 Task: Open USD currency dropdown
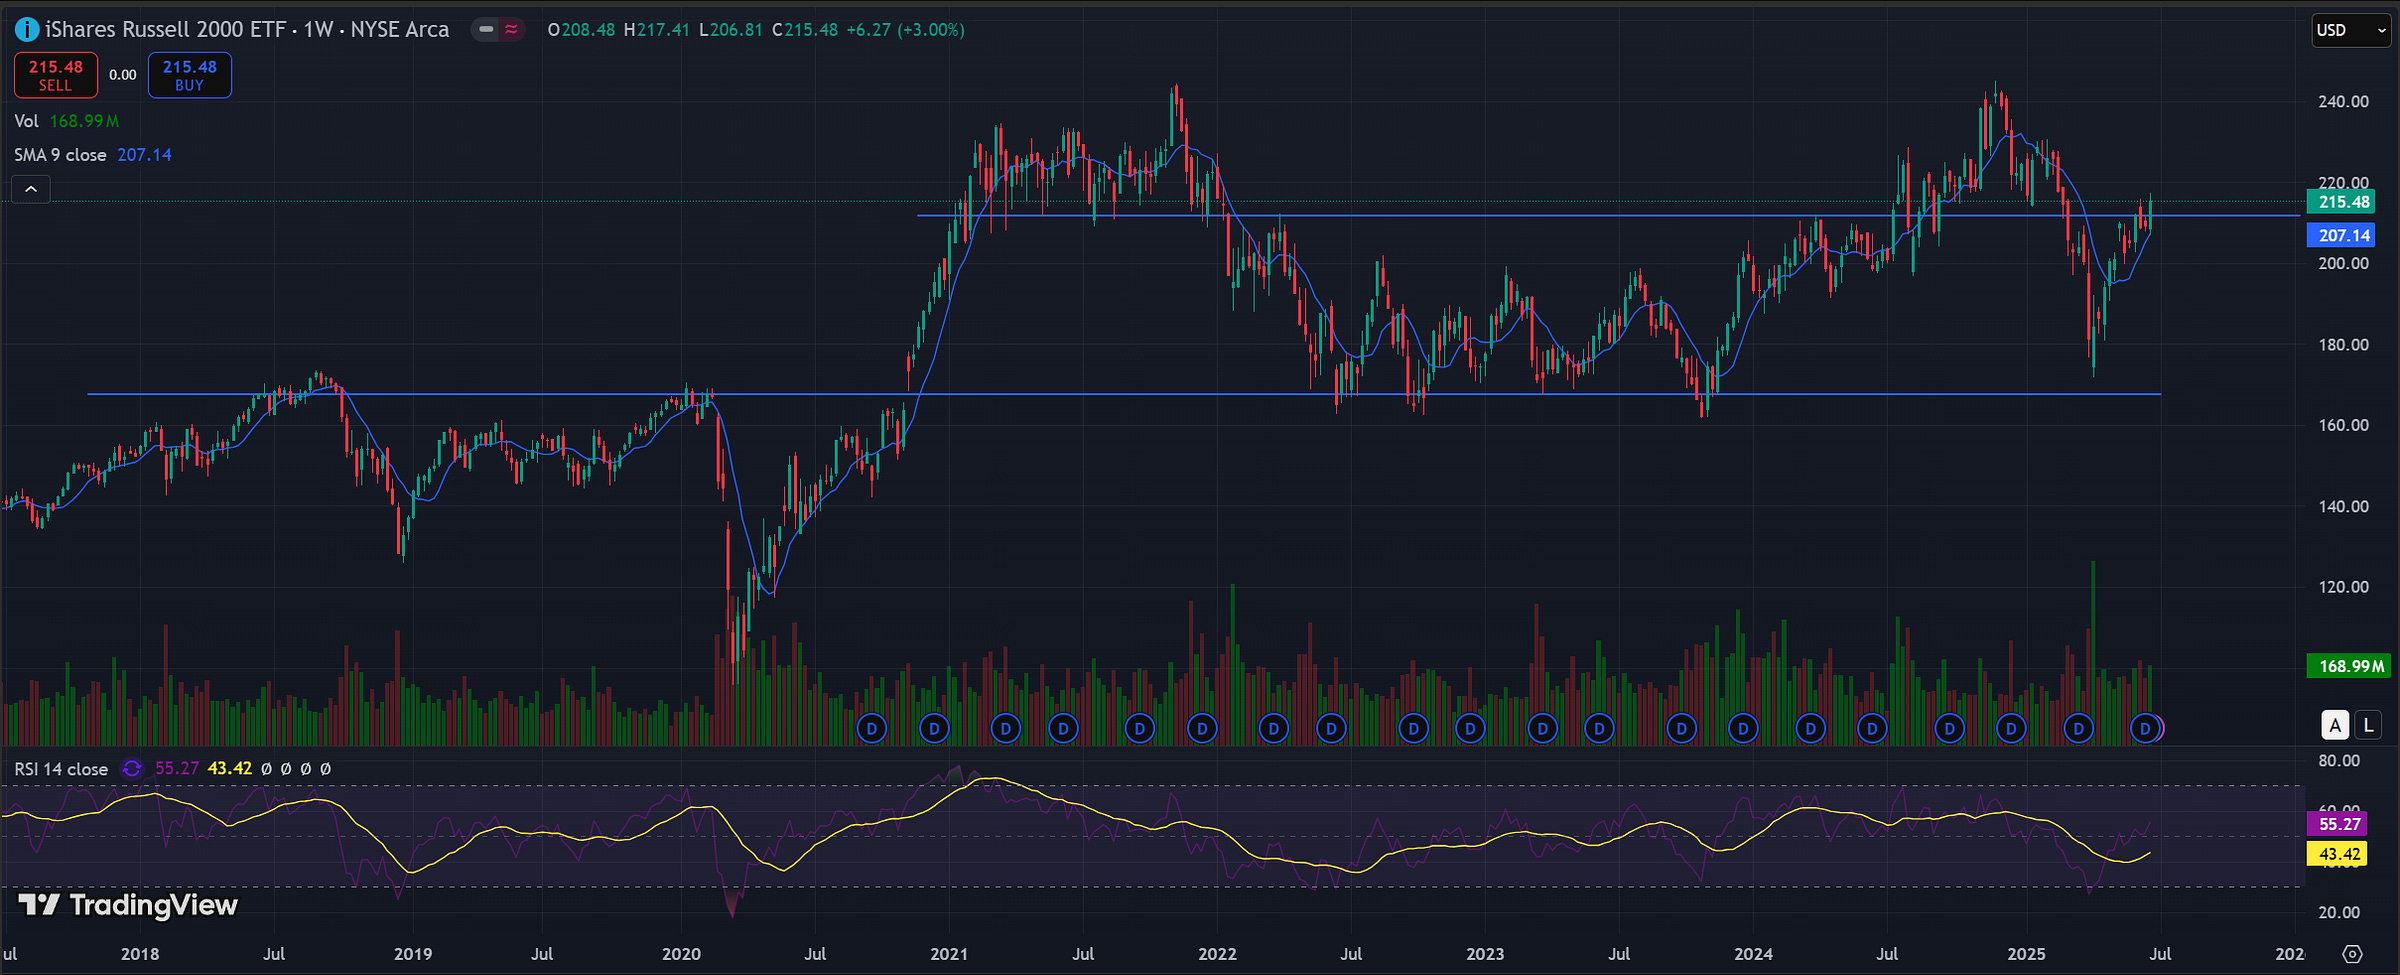coord(2351,30)
